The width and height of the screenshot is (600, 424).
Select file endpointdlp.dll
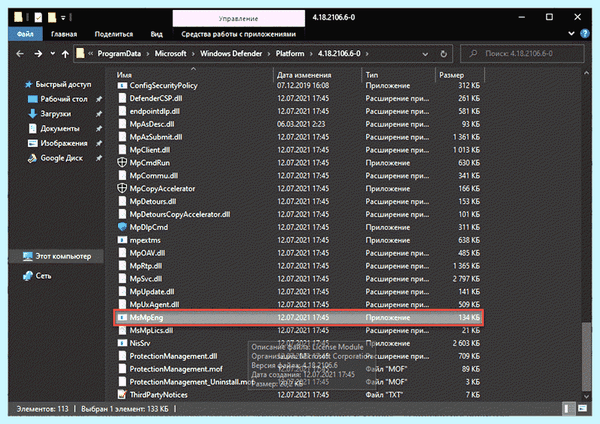[155, 111]
